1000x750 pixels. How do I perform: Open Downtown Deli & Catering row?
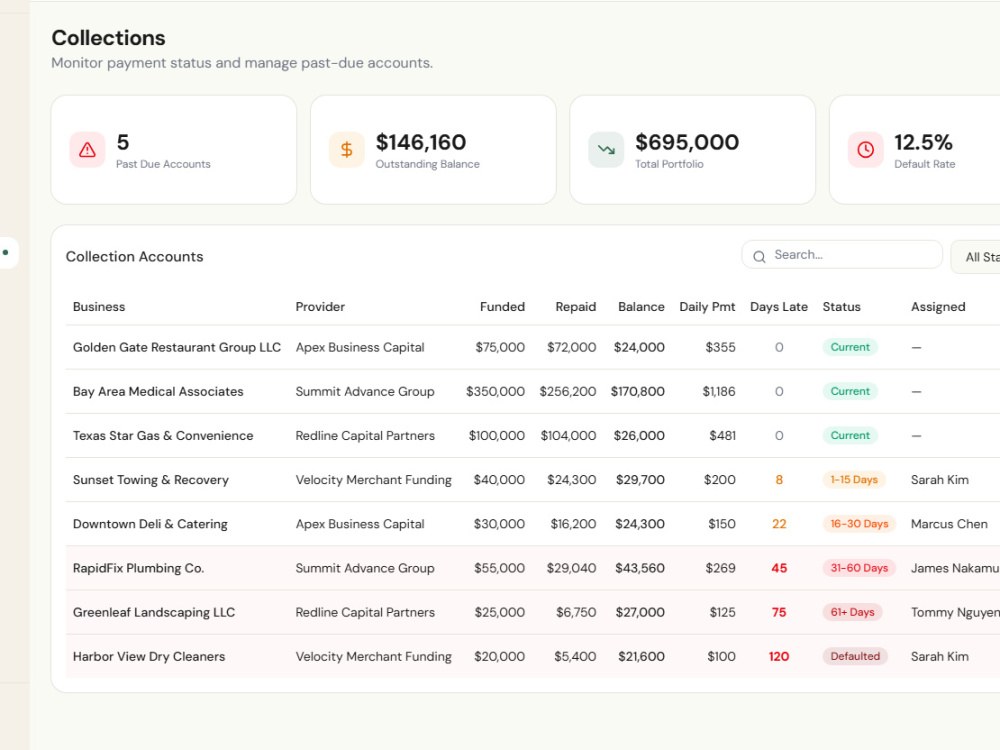pos(533,524)
